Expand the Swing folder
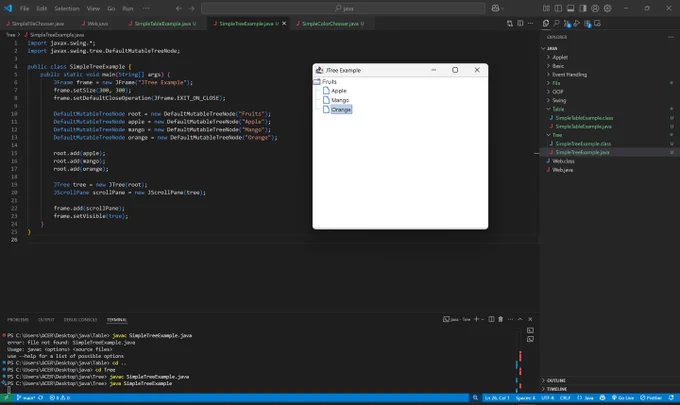The height and width of the screenshot is (405, 680). tap(559, 100)
